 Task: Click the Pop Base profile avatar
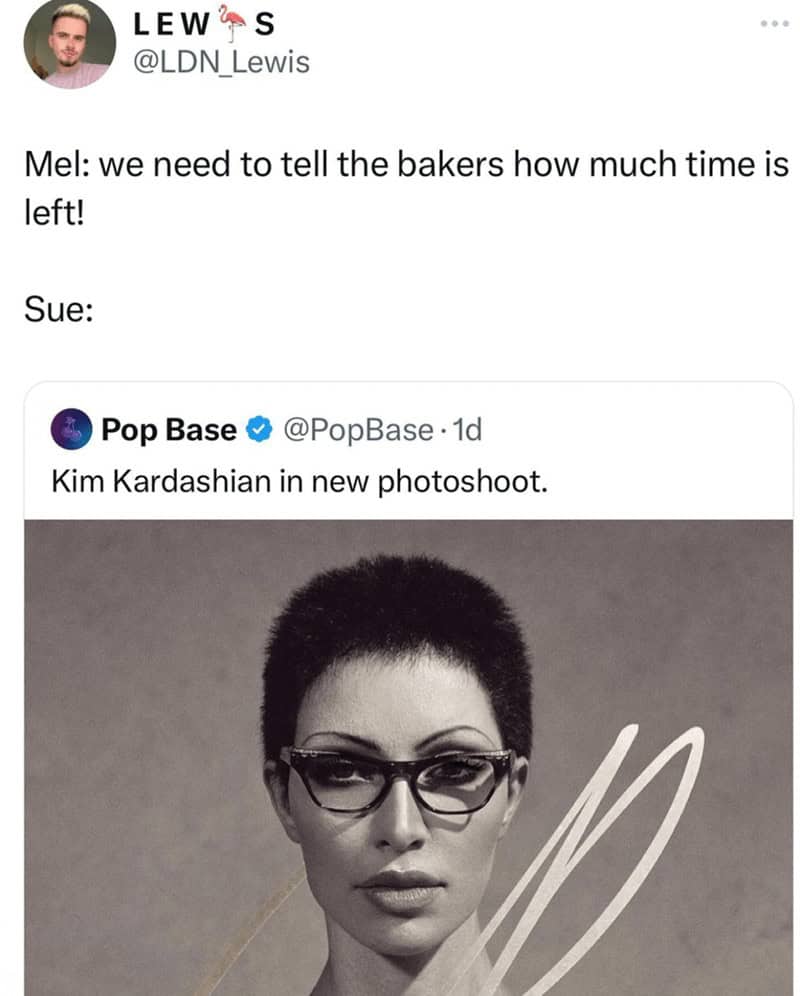pos(71,430)
